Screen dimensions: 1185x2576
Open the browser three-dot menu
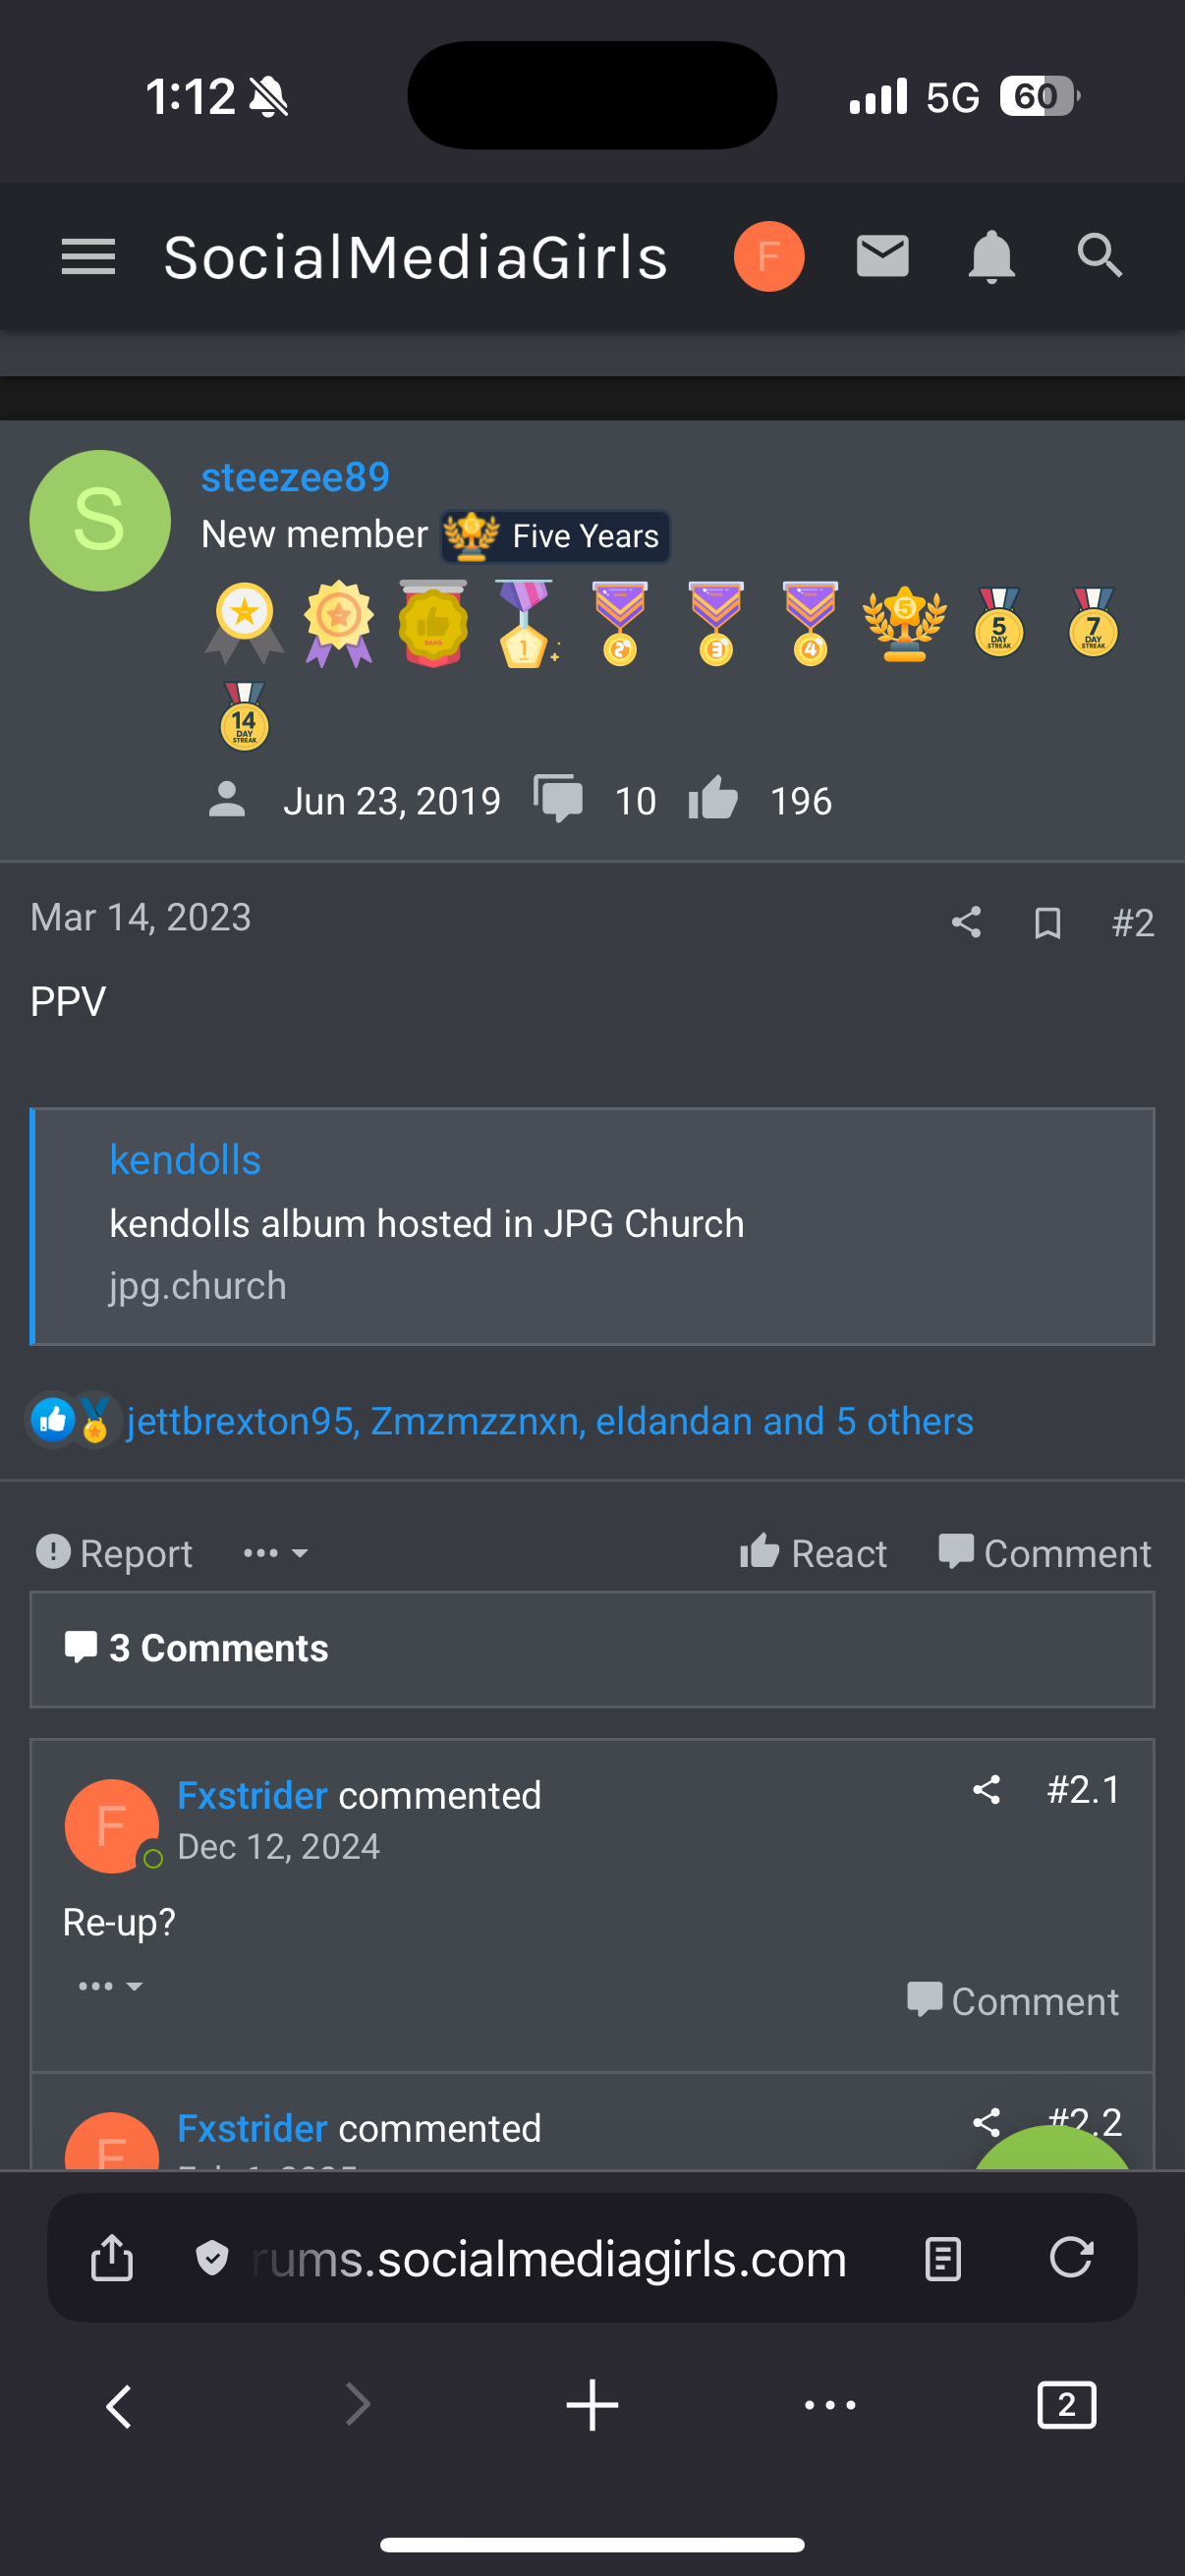click(x=830, y=2405)
